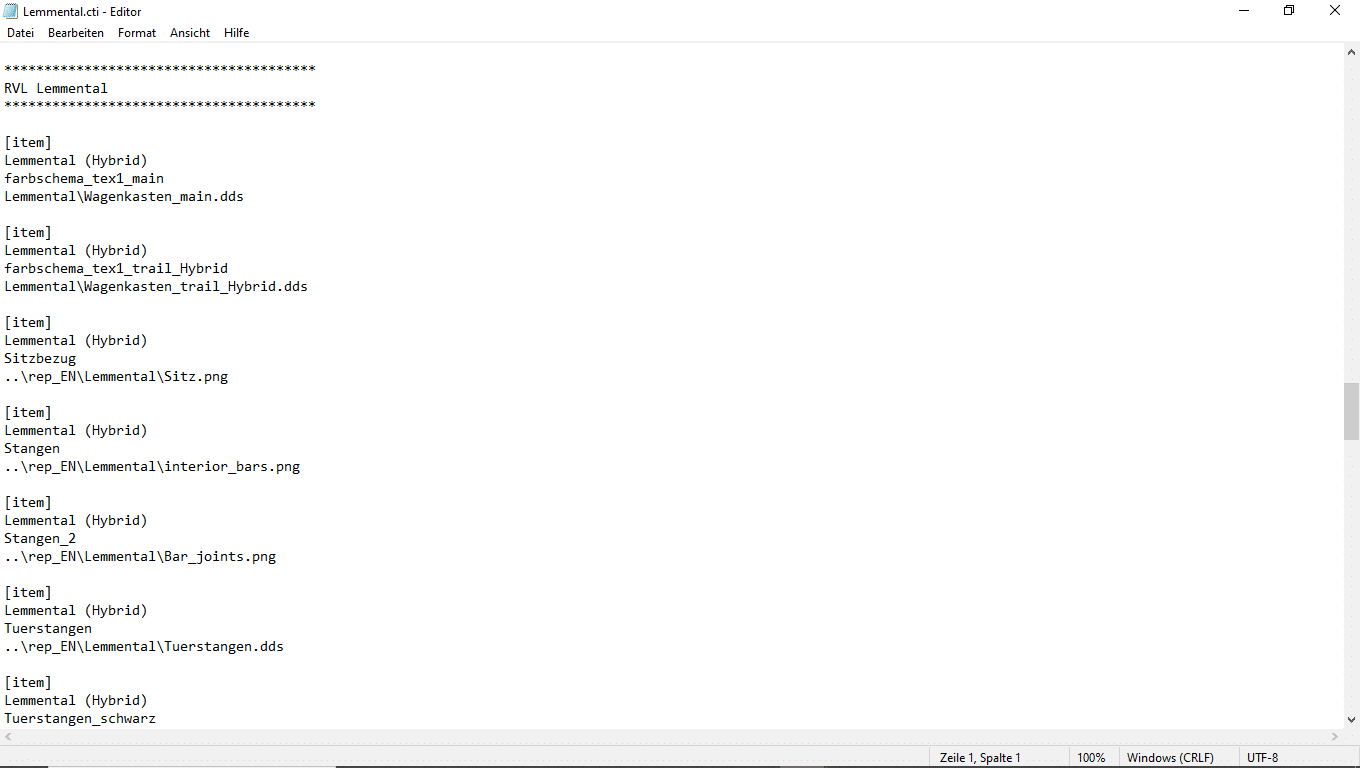The height and width of the screenshot is (768, 1360).
Task: Click the Windows (CRLF) status bar field
Action: click(x=1170, y=758)
